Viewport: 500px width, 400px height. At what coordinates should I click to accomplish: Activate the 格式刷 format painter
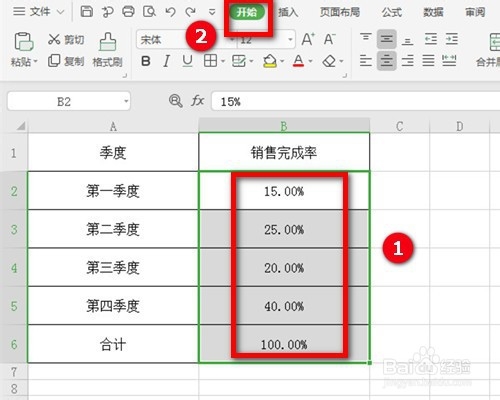coord(108,50)
